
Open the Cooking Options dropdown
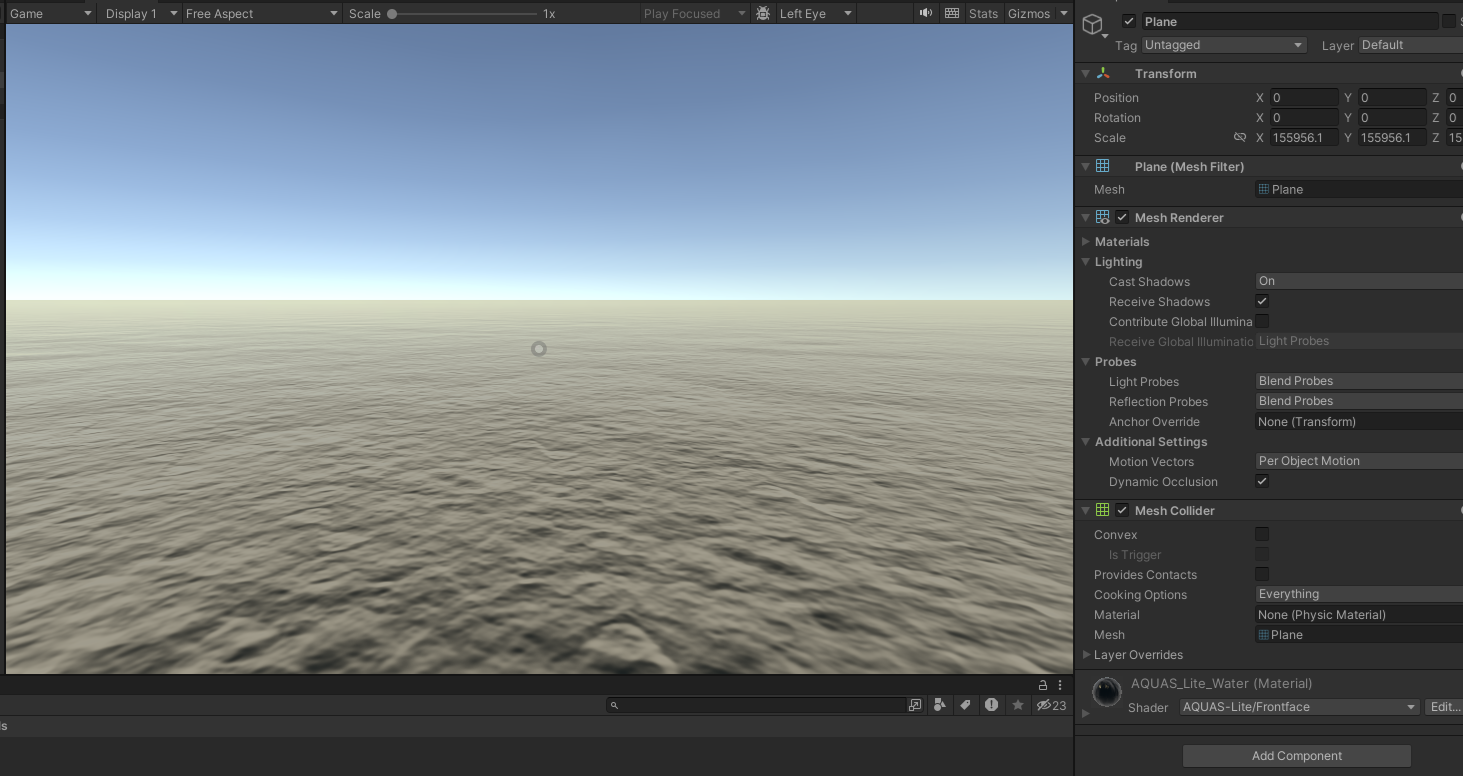tap(1359, 594)
